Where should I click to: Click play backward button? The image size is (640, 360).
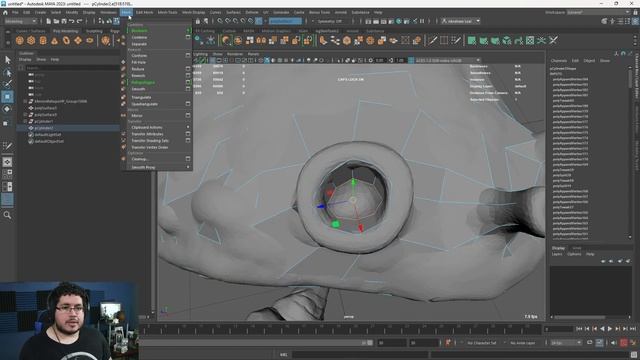(x=602, y=329)
